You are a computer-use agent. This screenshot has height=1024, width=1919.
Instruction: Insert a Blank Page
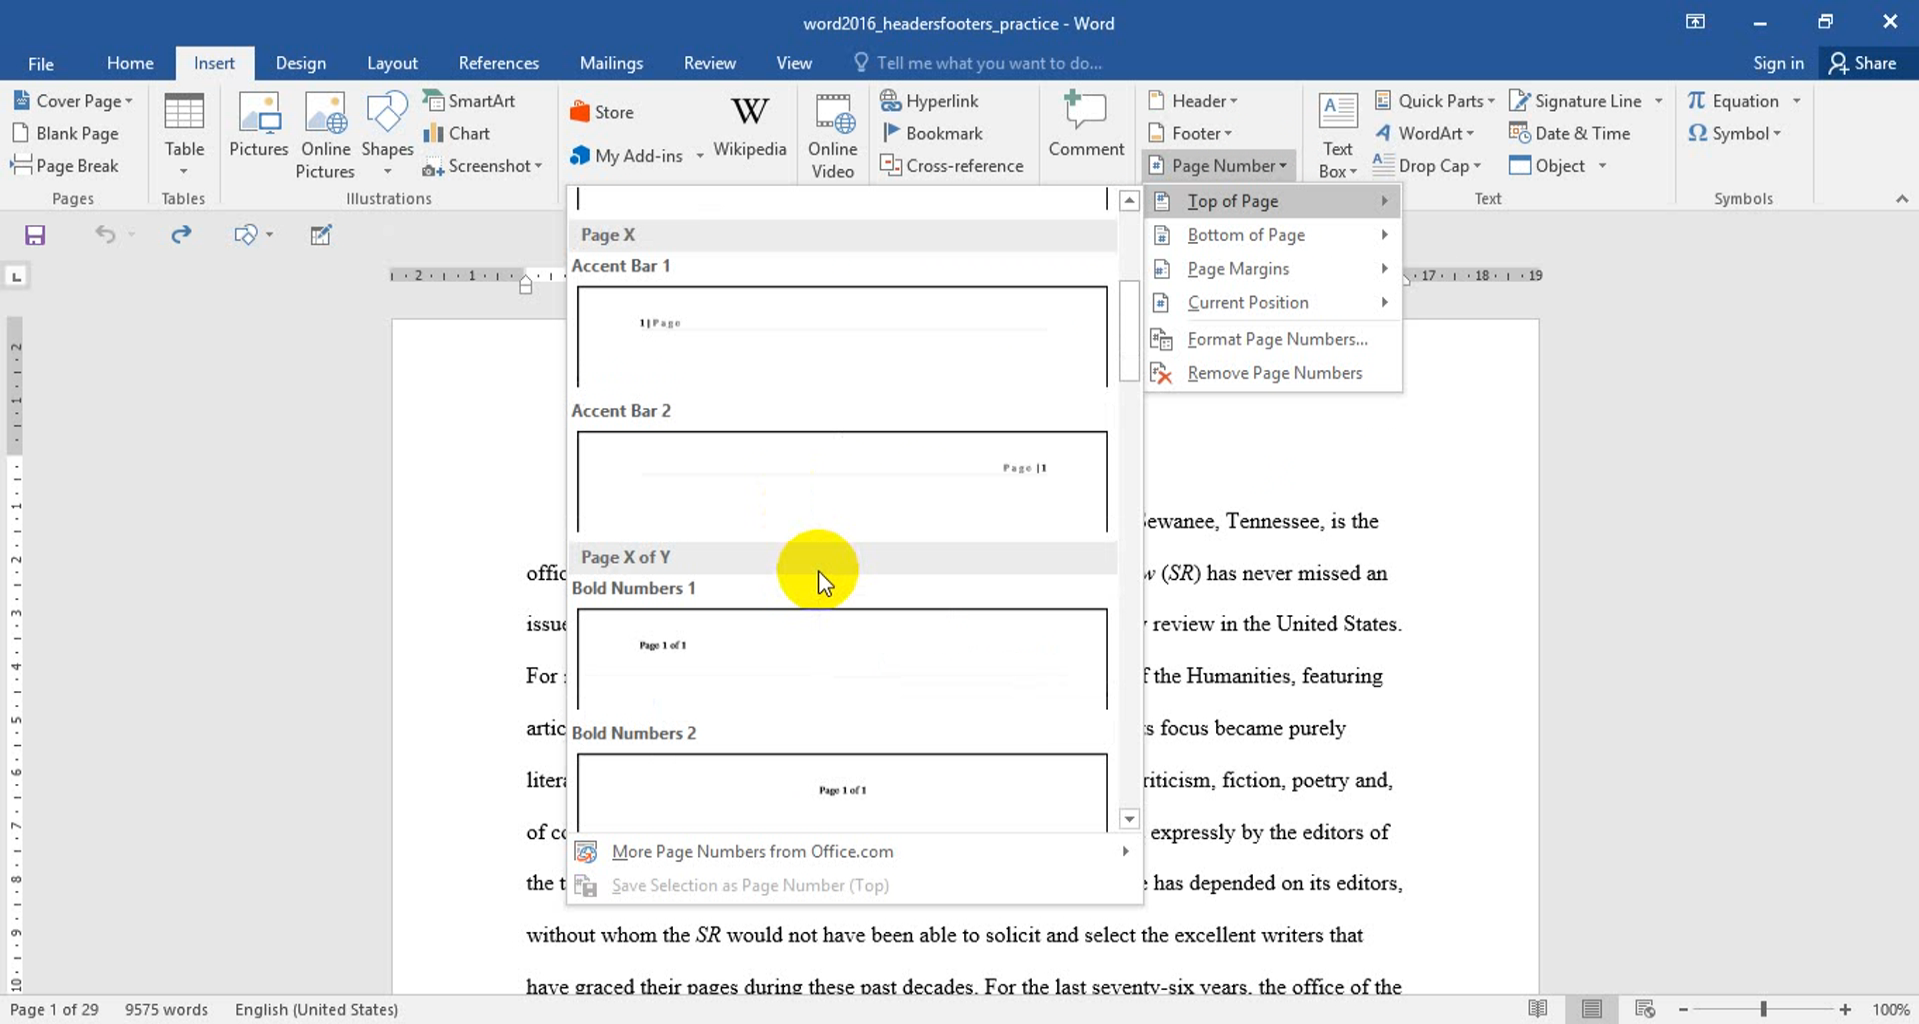tap(65, 133)
